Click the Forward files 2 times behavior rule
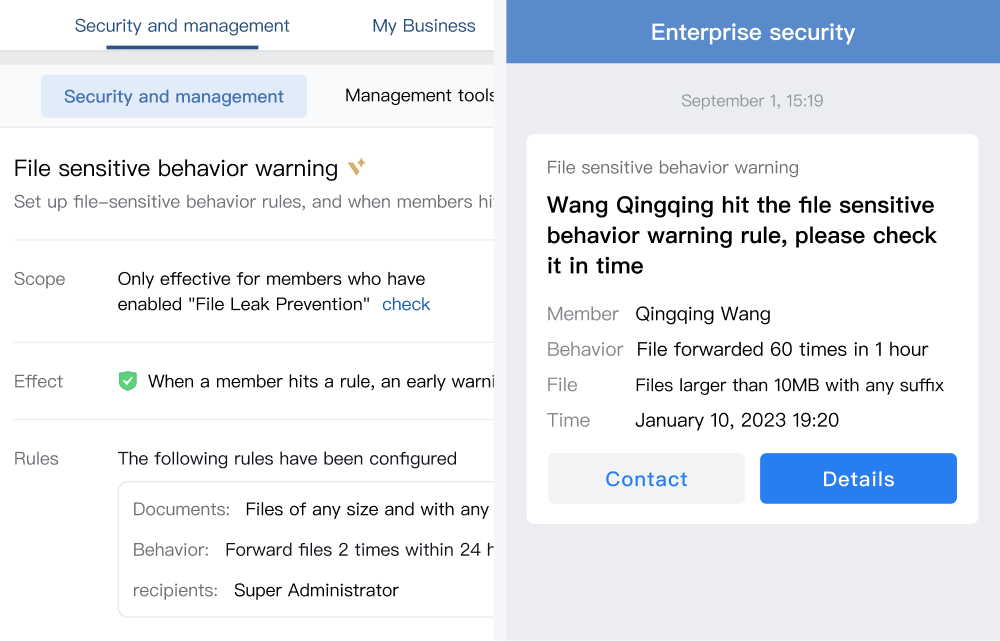1000x641 pixels. 359,550
